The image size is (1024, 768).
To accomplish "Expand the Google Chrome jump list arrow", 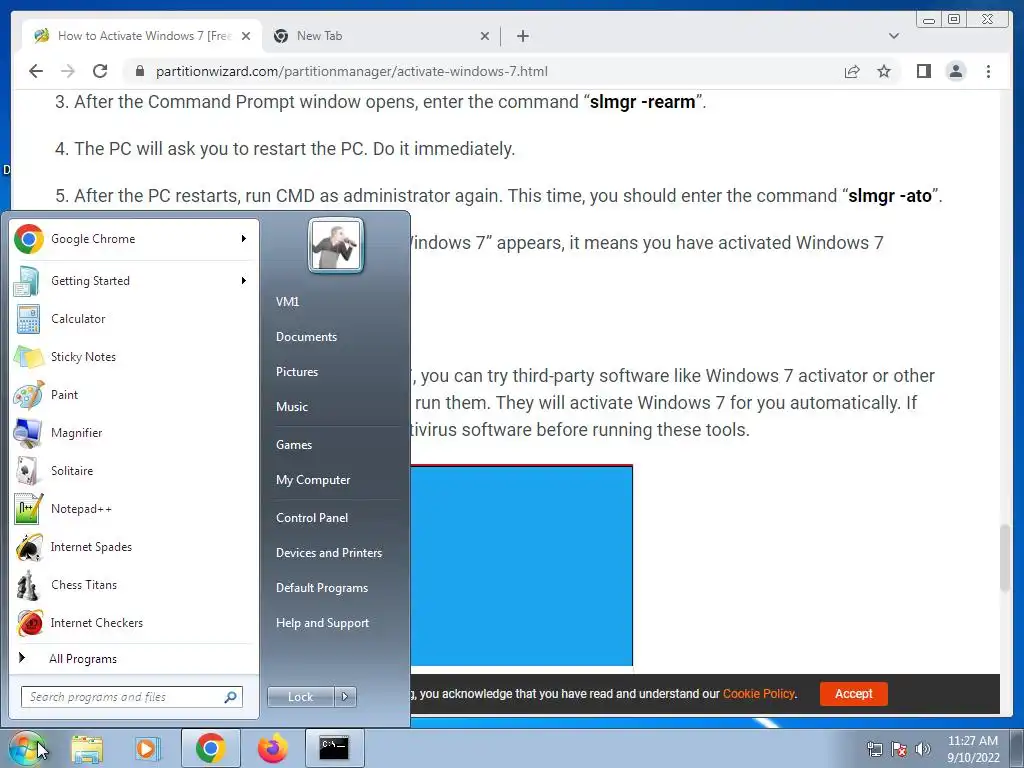I will tap(244, 239).
